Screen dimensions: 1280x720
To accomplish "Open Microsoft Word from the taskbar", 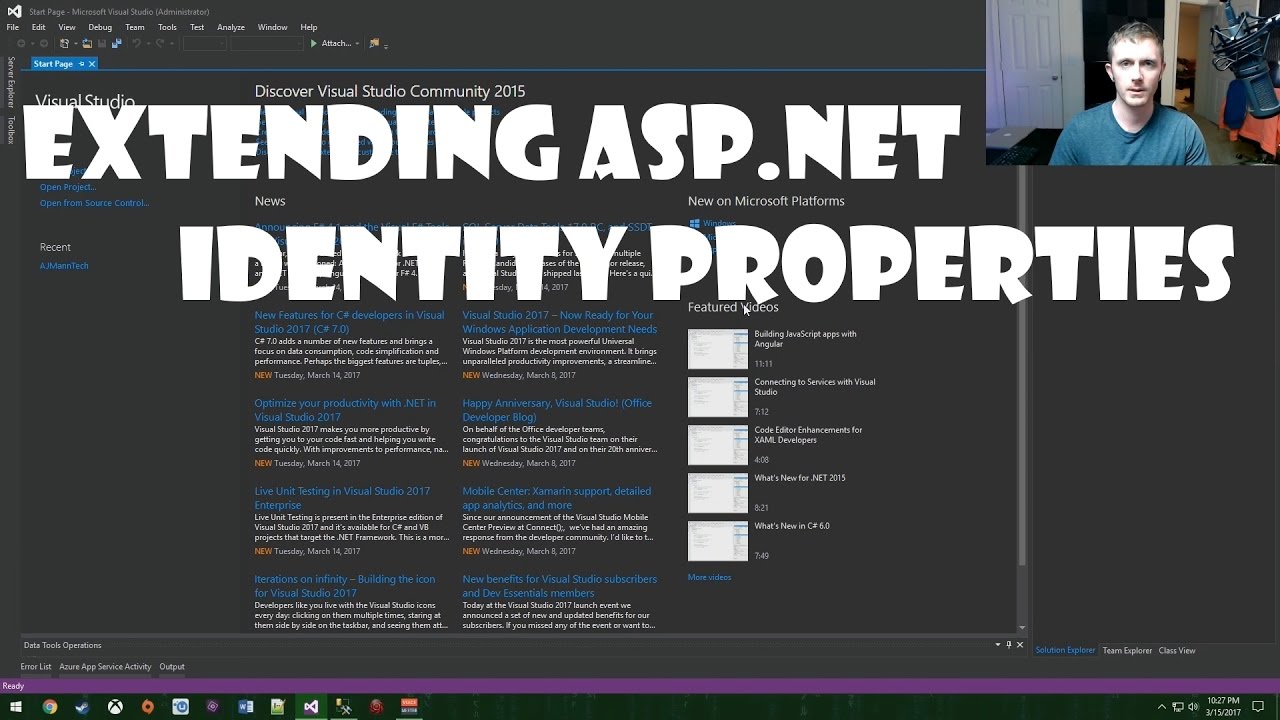I will (246, 707).
